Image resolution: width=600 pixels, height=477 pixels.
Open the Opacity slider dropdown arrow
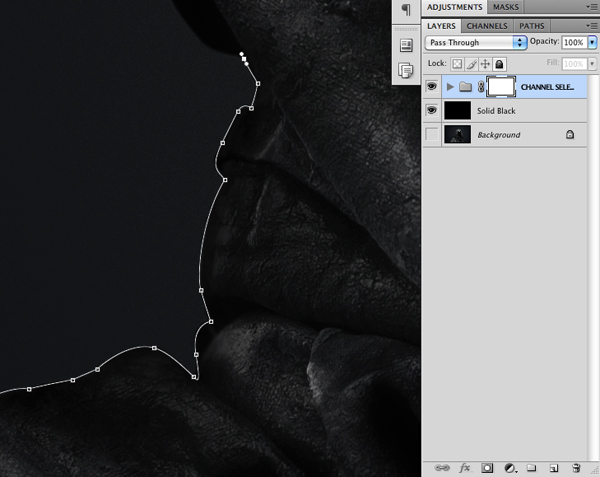(x=593, y=43)
